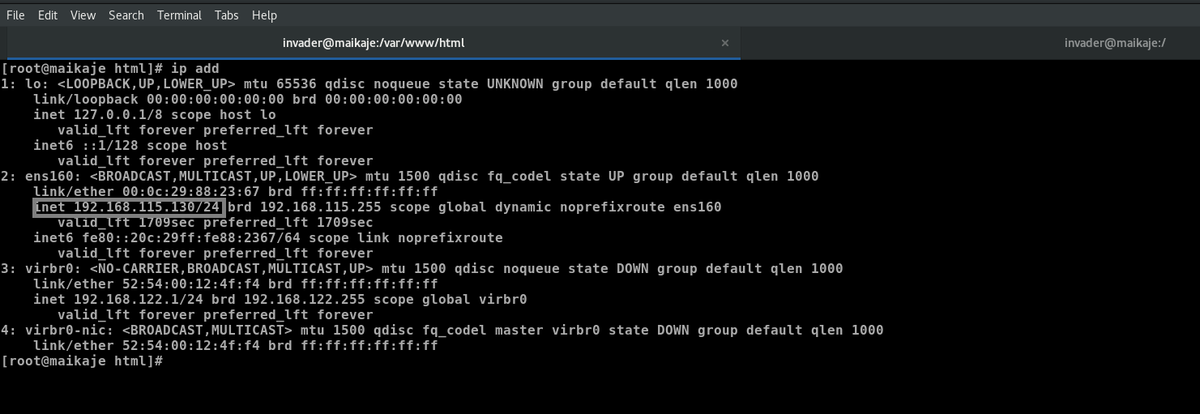Click the virbr0-nic interface line
Image resolution: width=1200 pixels, height=414 pixels.
(x=443, y=330)
